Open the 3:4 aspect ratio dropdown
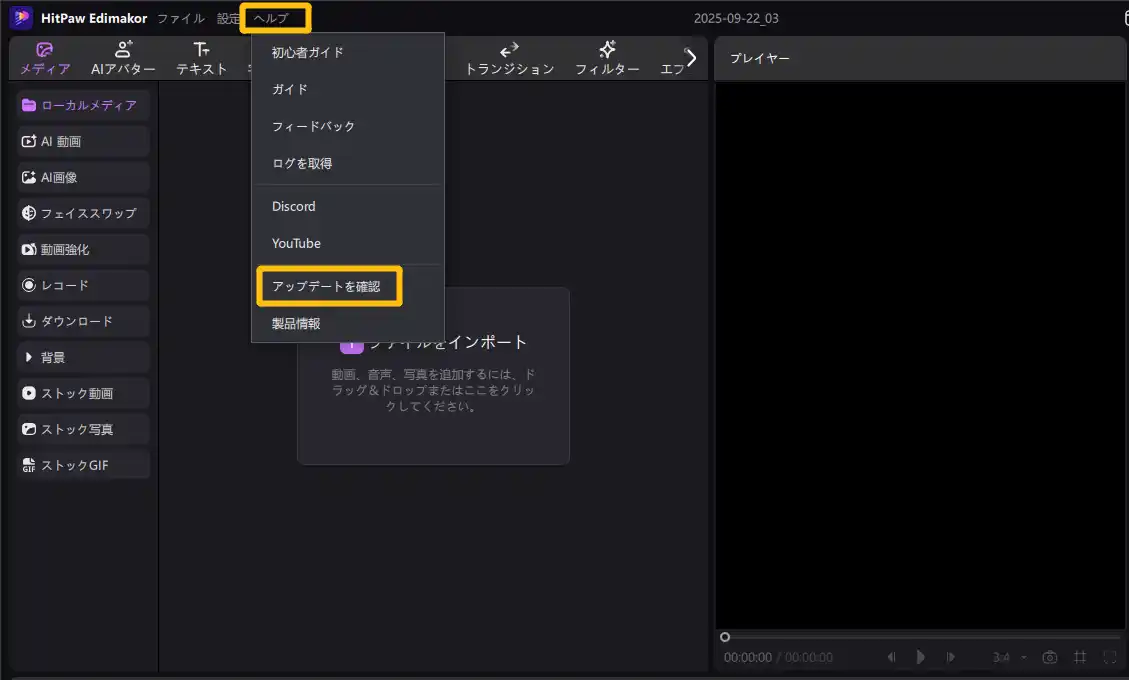 coord(1009,657)
